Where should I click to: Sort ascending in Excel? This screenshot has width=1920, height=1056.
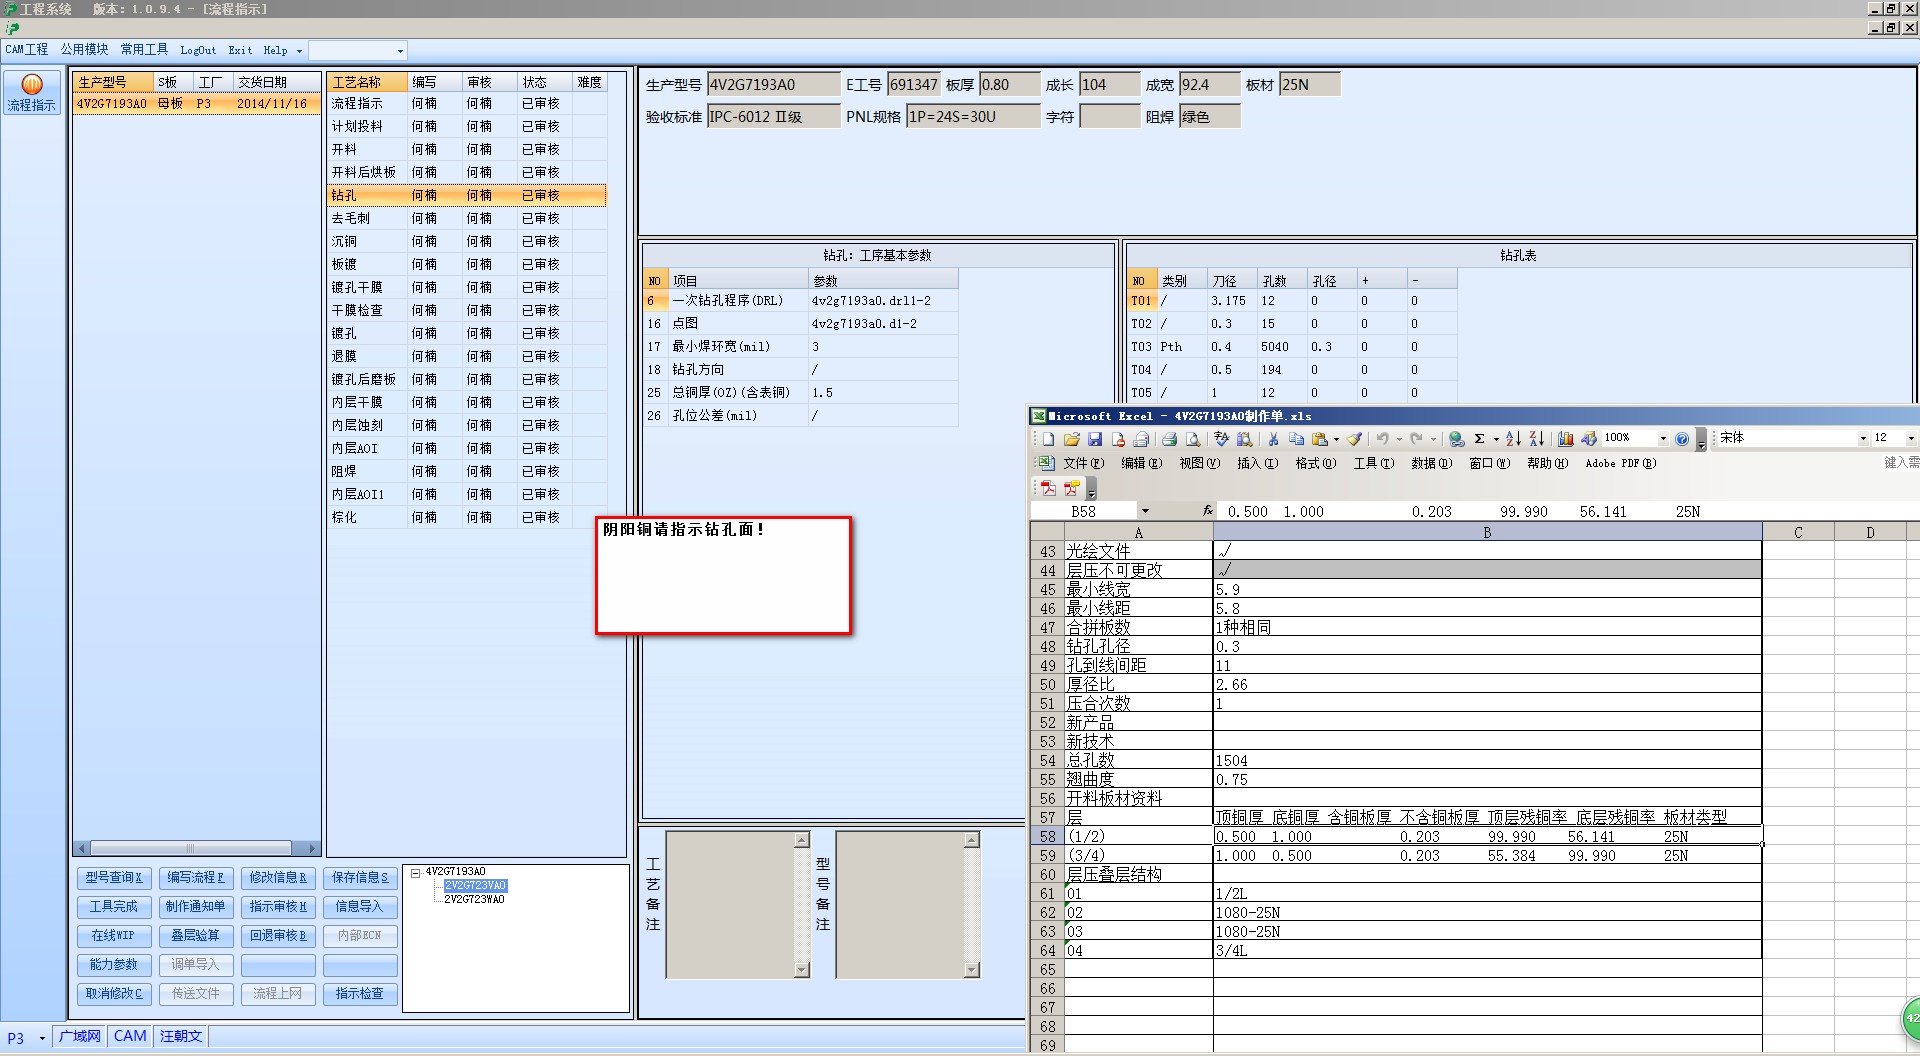[1513, 439]
